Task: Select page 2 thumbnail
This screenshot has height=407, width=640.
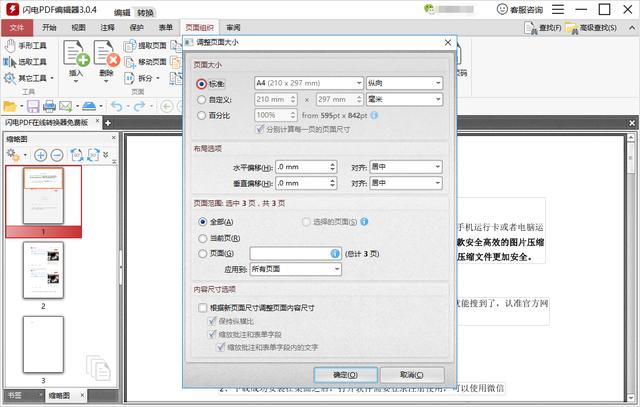Action: pyautogui.click(x=43, y=269)
